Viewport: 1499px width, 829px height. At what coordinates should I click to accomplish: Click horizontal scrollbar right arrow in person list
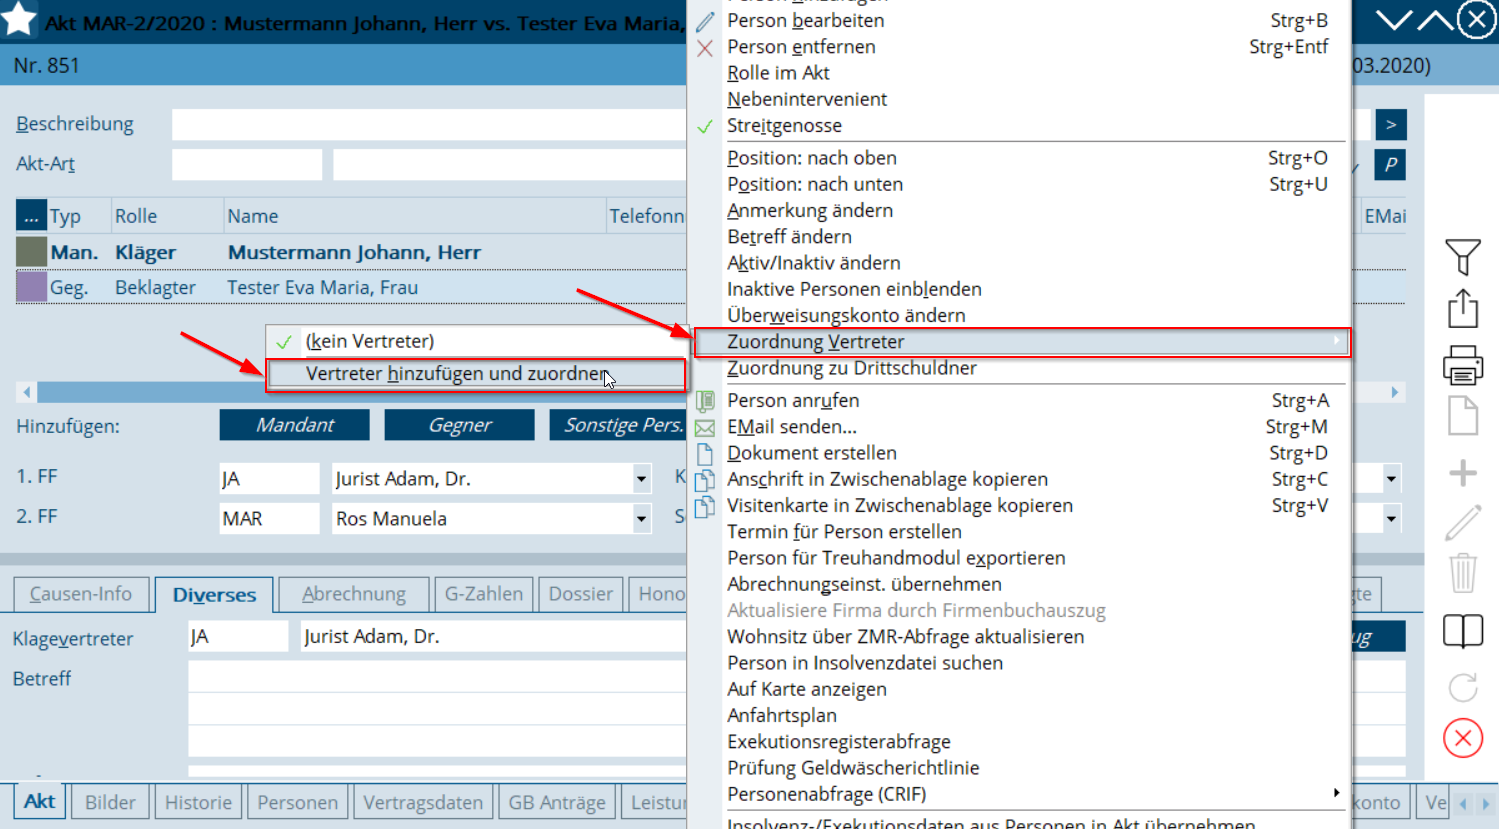point(1394,392)
